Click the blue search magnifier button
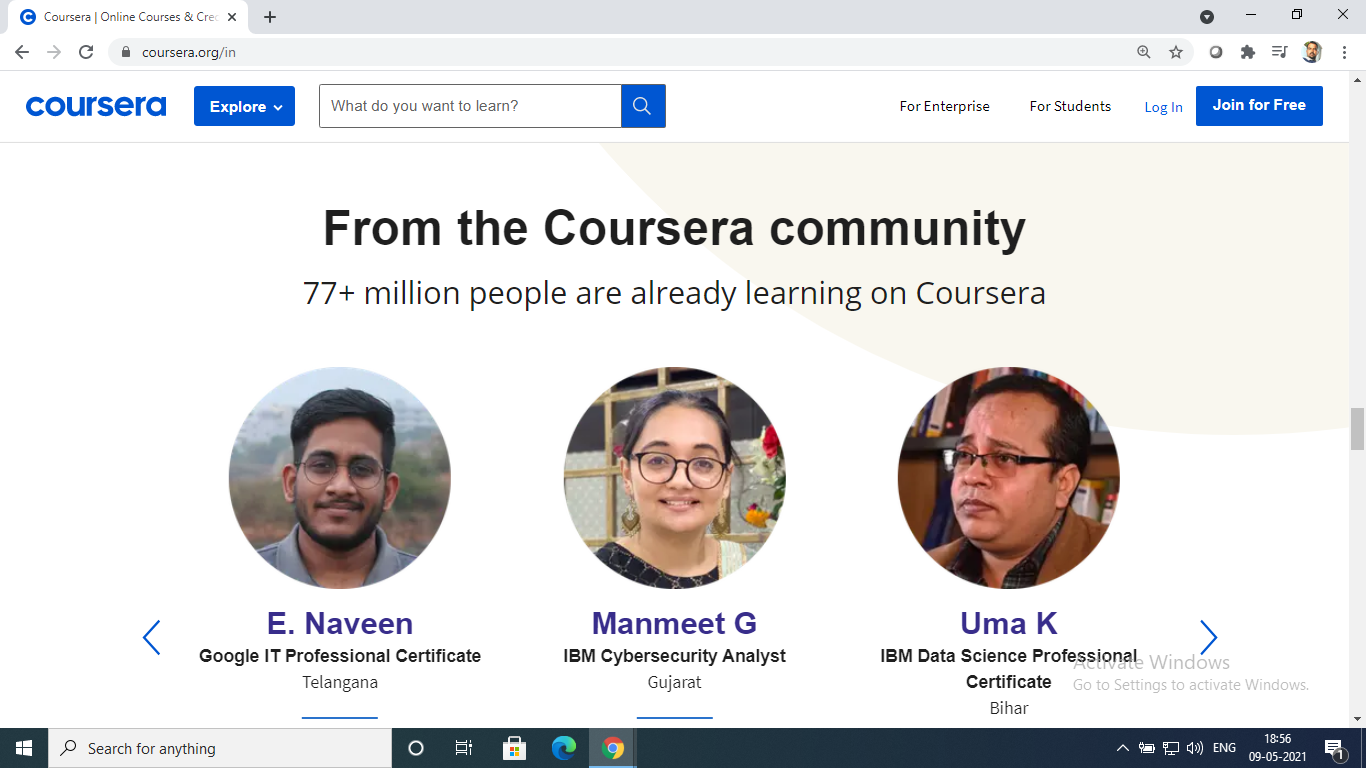This screenshot has width=1366, height=768. click(x=643, y=106)
